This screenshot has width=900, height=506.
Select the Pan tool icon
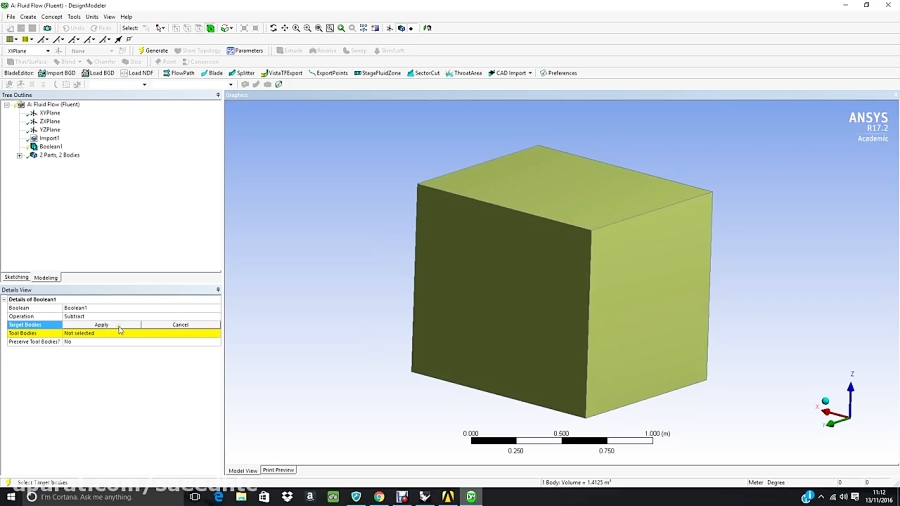click(x=285, y=28)
